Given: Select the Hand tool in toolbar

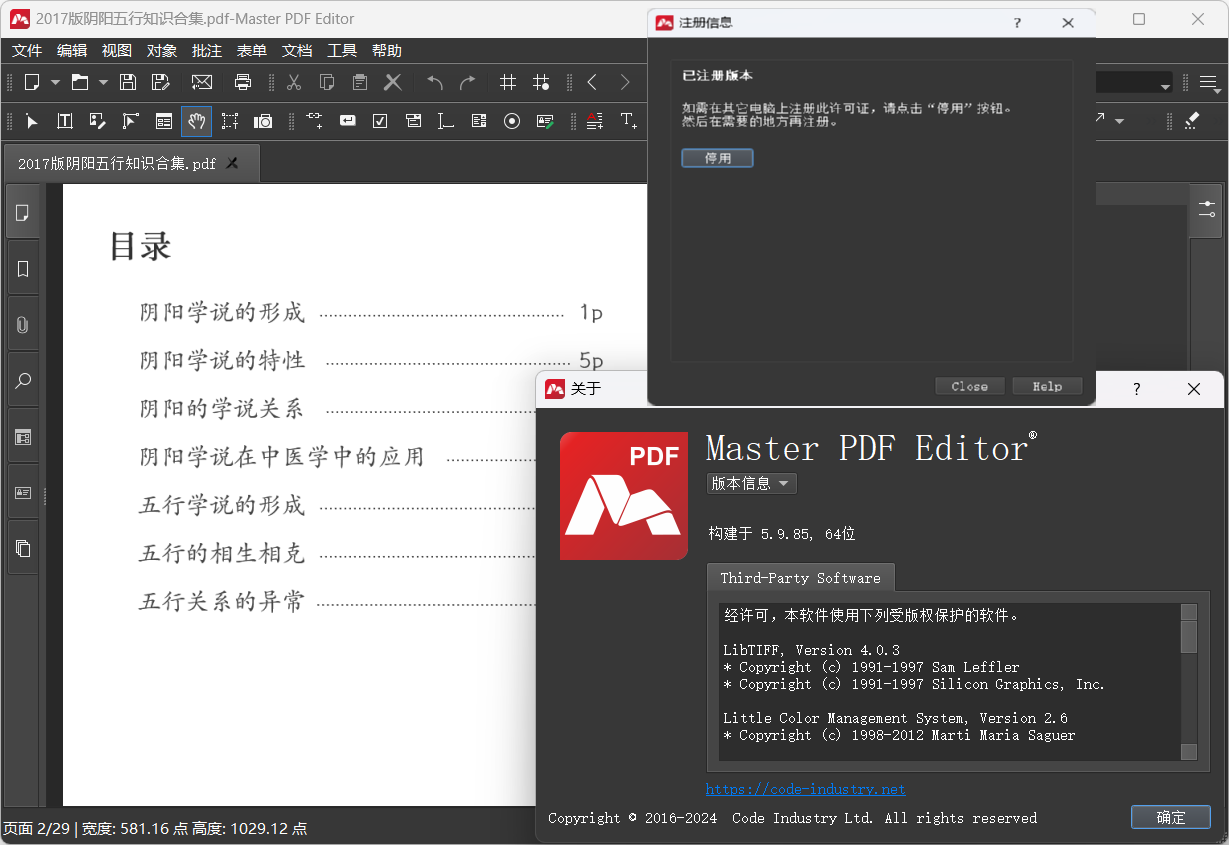Looking at the screenshot, I should click(196, 121).
